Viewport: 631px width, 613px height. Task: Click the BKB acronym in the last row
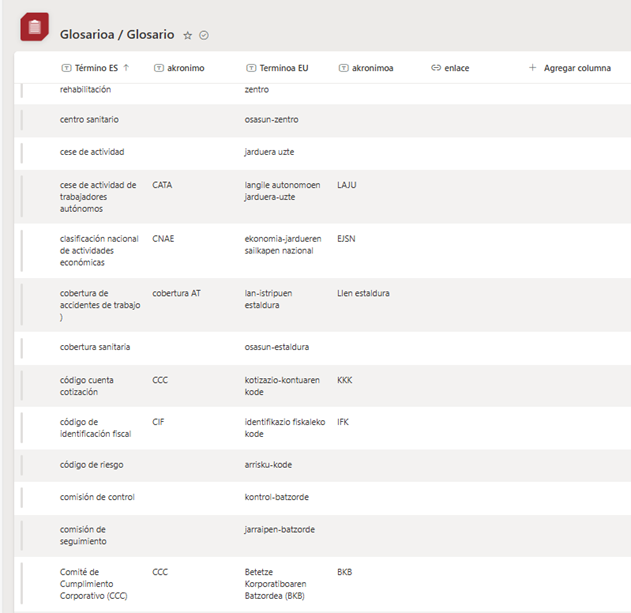click(345, 573)
